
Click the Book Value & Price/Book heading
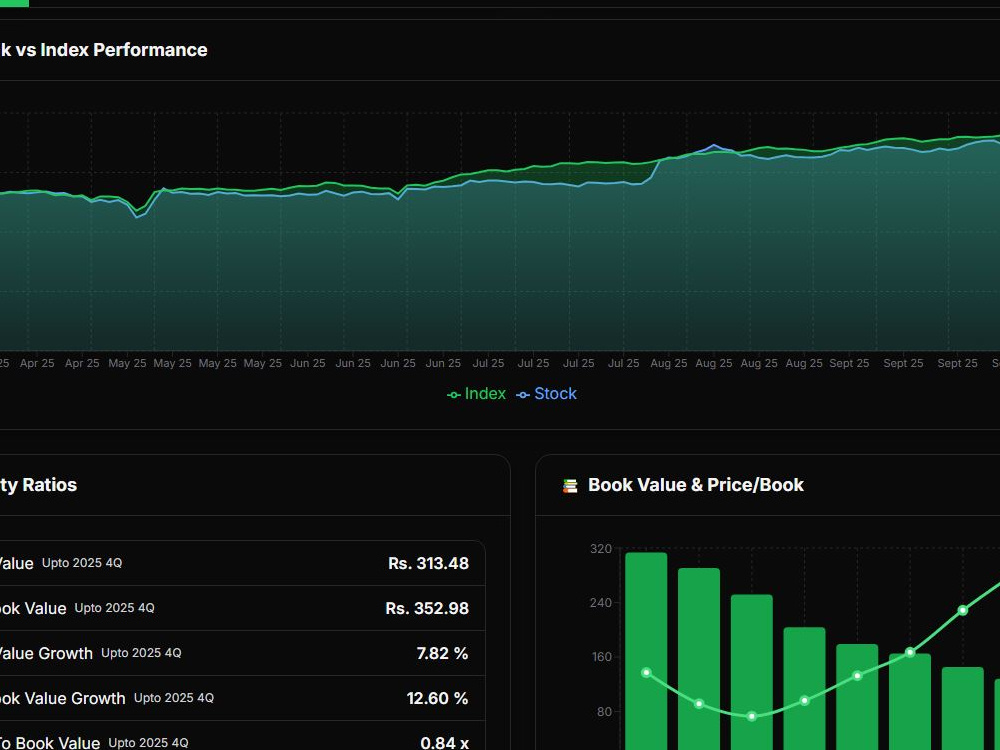tap(696, 485)
